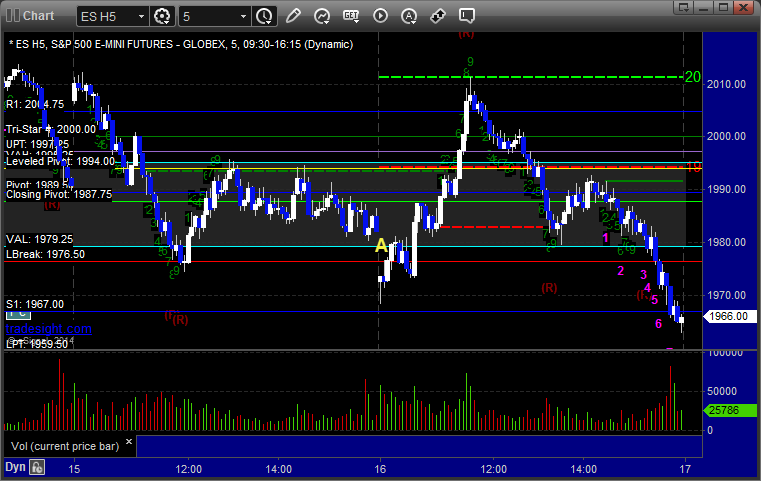The height and width of the screenshot is (481, 761).
Task: Click the green 9 above the high candle
Action: [470, 62]
